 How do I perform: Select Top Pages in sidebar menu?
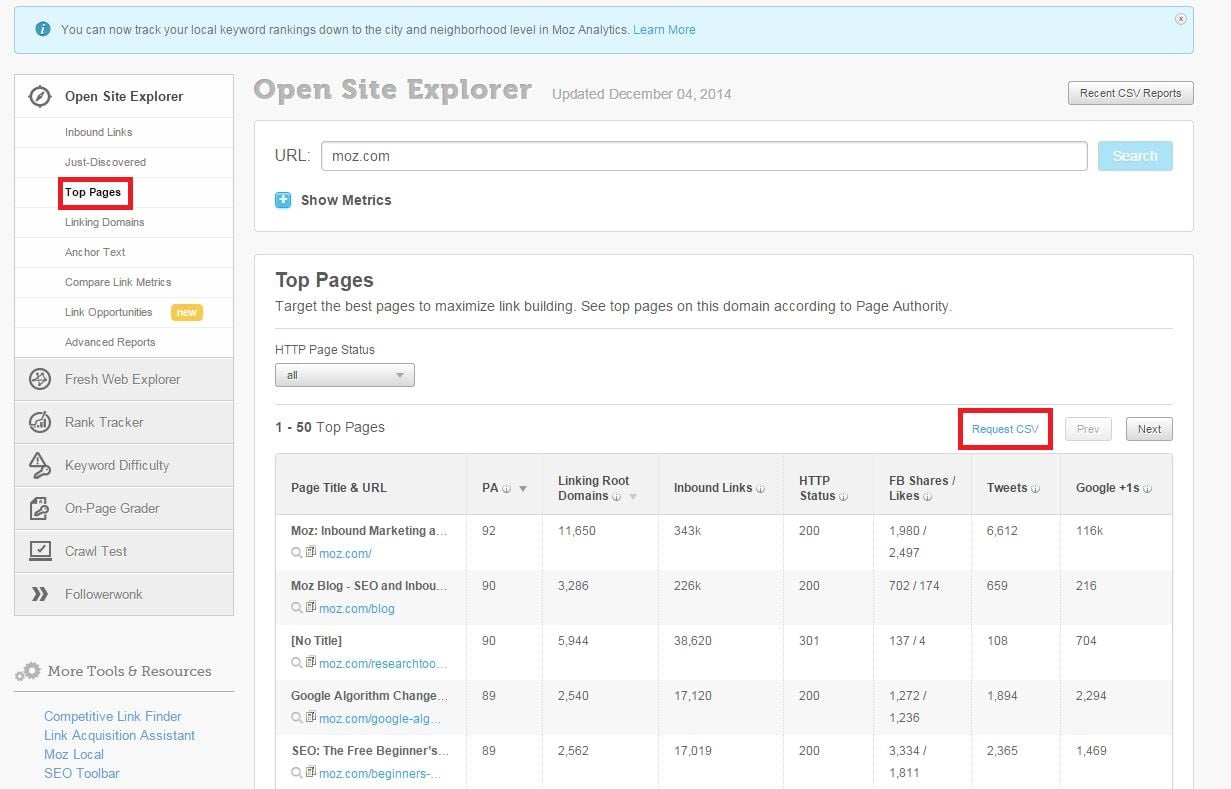[x=93, y=192]
